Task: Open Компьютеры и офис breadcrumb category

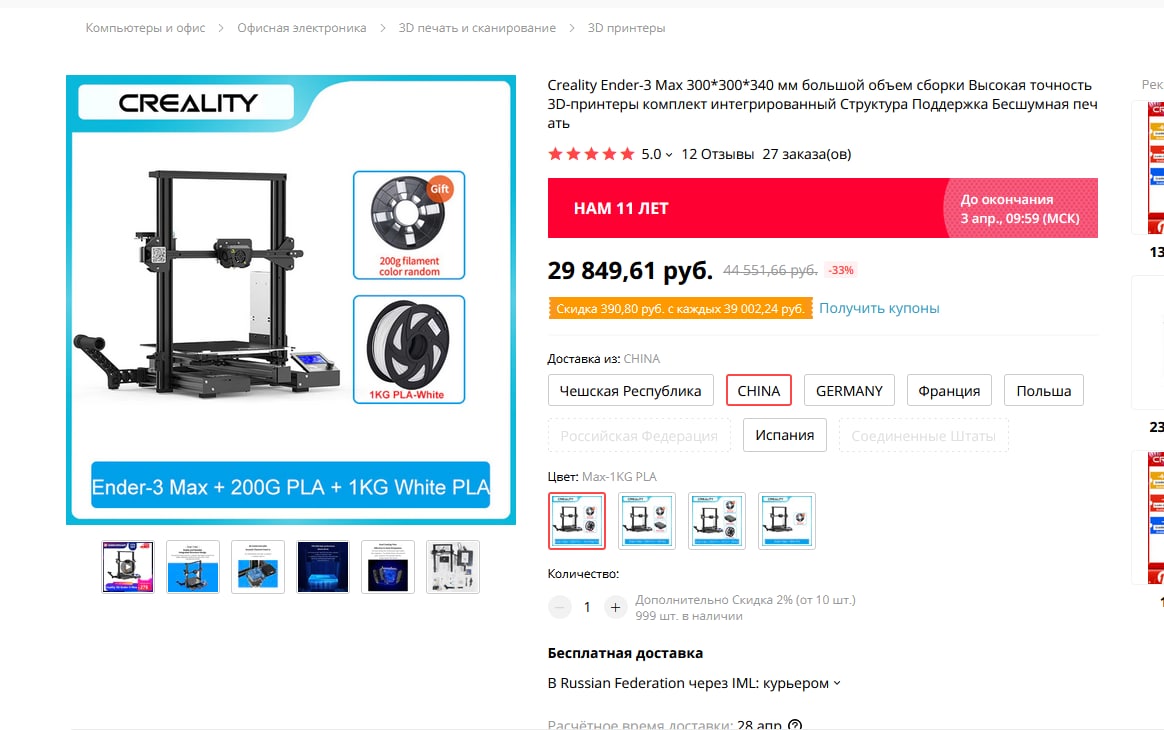Action: click(x=146, y=28)
